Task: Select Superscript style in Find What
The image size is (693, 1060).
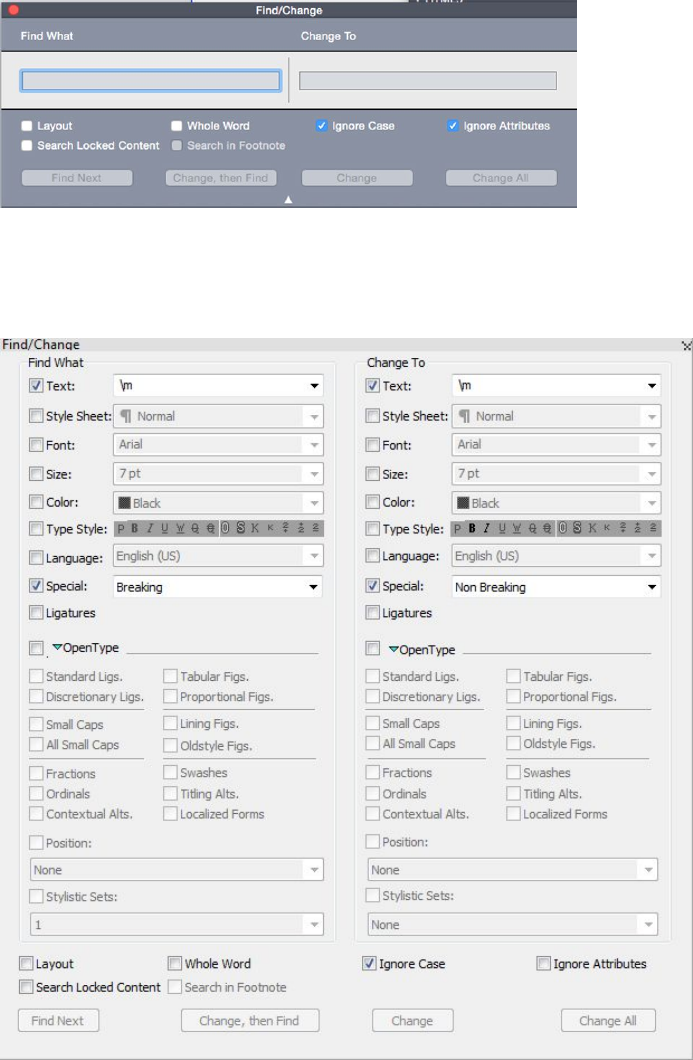Action: pos(285,529)
